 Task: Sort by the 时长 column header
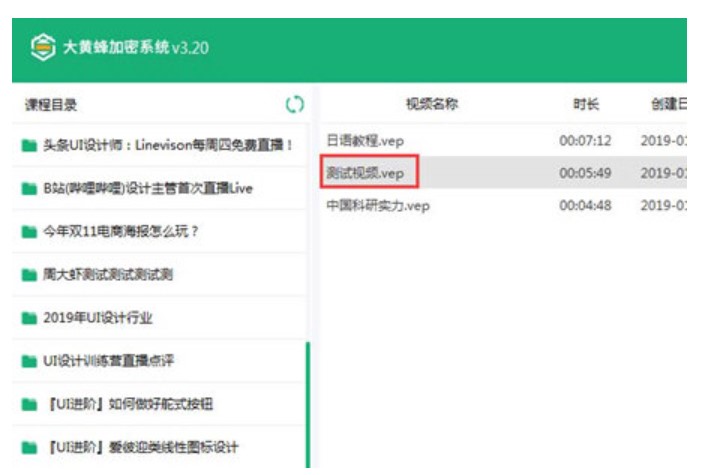coord(586,104)
